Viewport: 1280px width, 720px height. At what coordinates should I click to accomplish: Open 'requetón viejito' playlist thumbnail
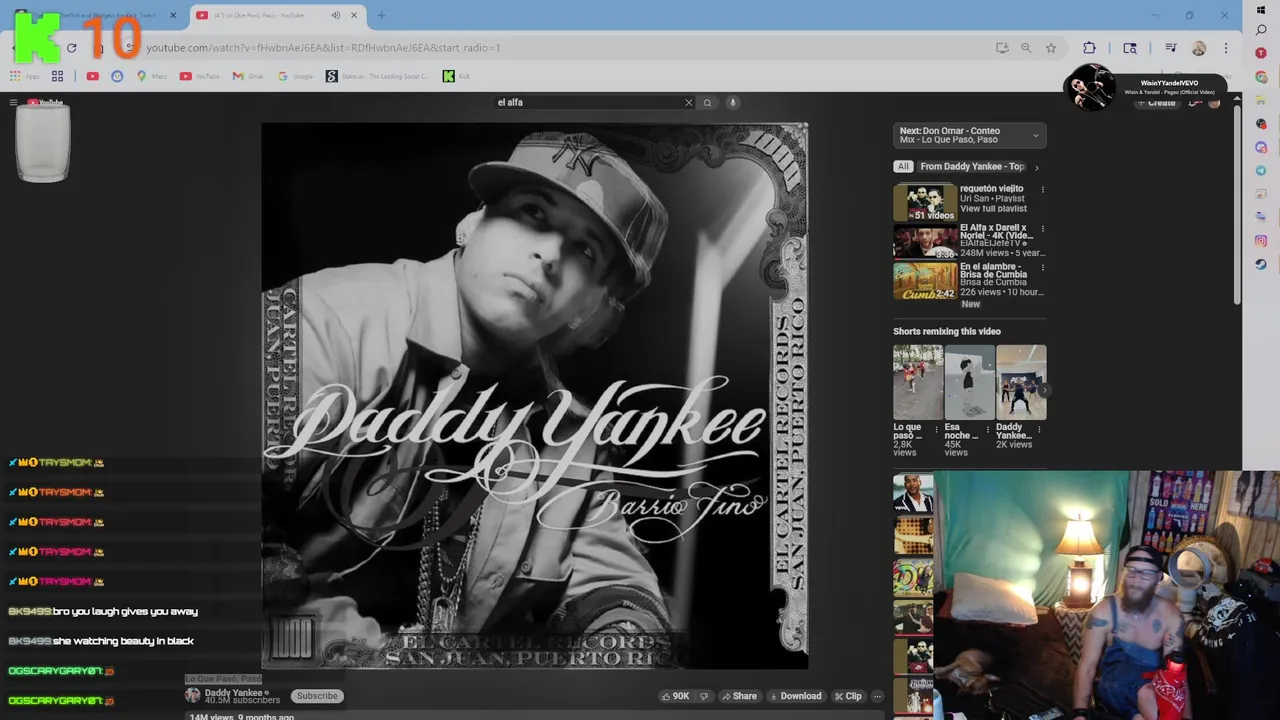[925, 203]
